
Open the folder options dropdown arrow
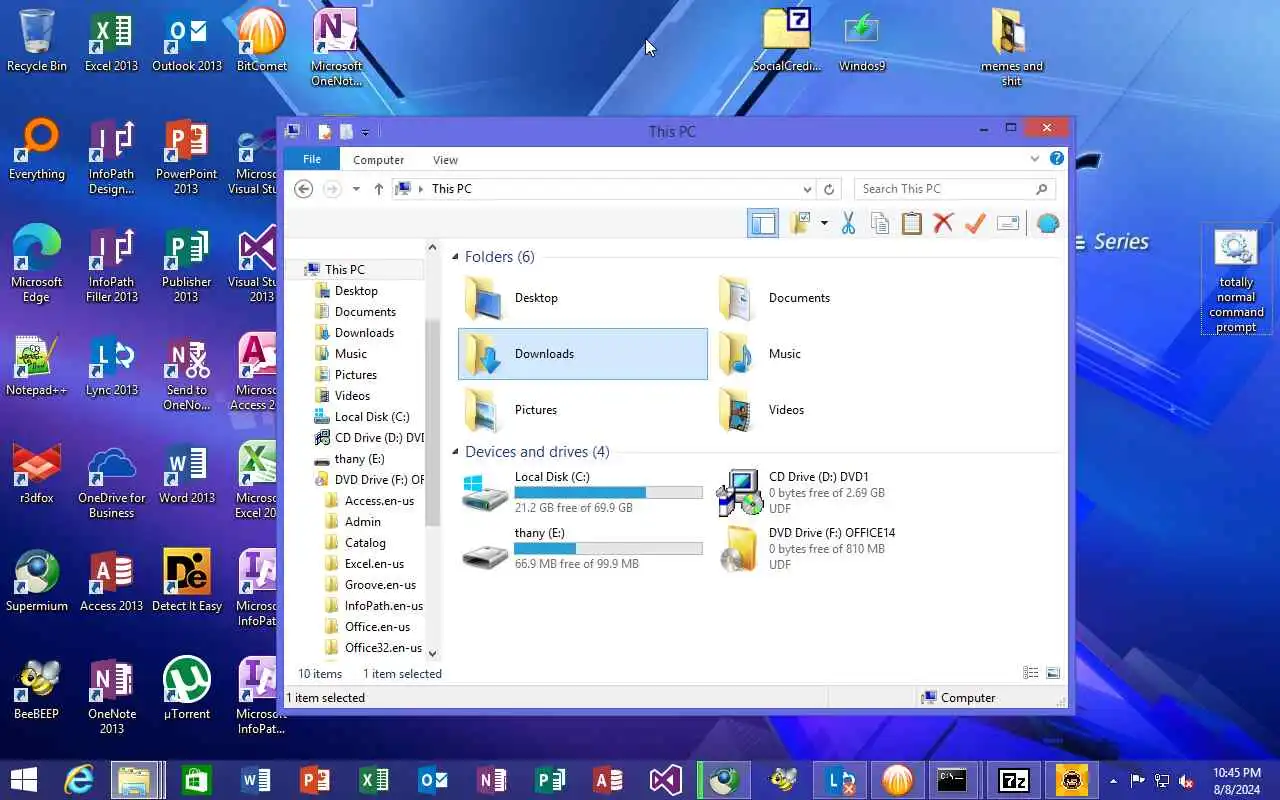824,224
